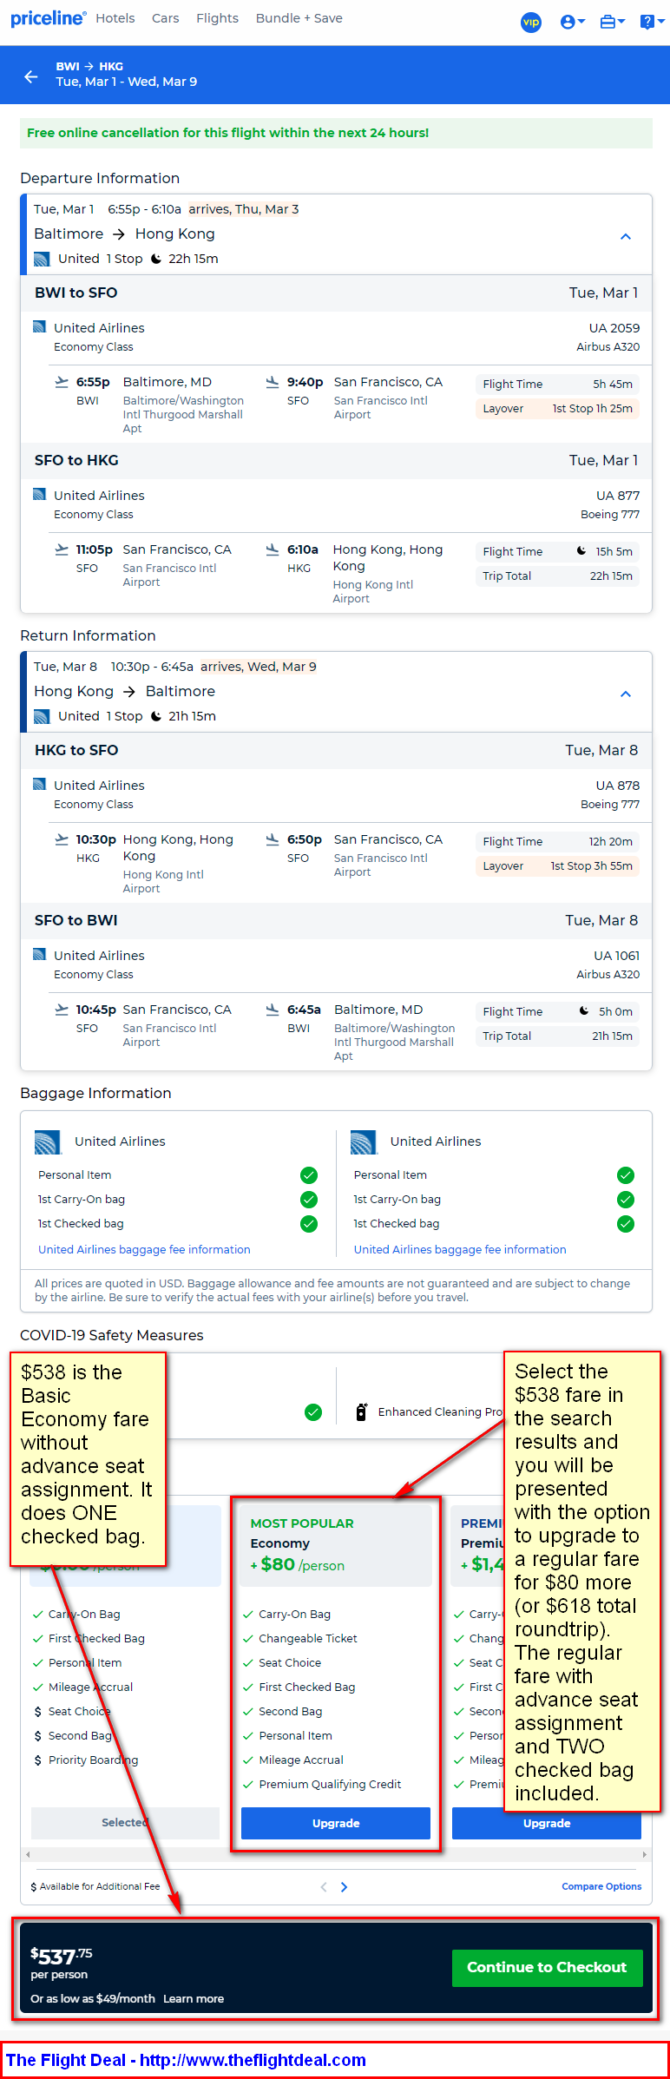This screenshot has height=2079, width=670.
Task: Click Trip Total 22h 15m row
Action: coord(557,576)
